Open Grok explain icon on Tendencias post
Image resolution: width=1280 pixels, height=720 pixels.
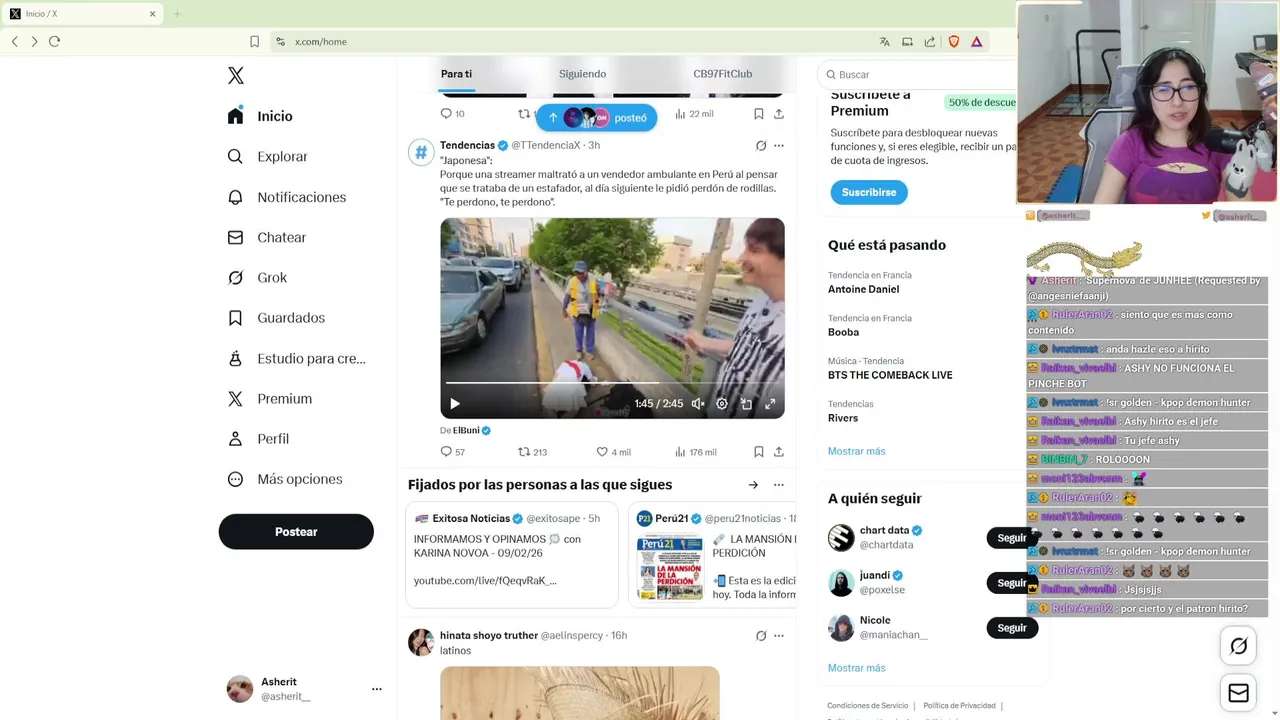click(x=761, y=146)
